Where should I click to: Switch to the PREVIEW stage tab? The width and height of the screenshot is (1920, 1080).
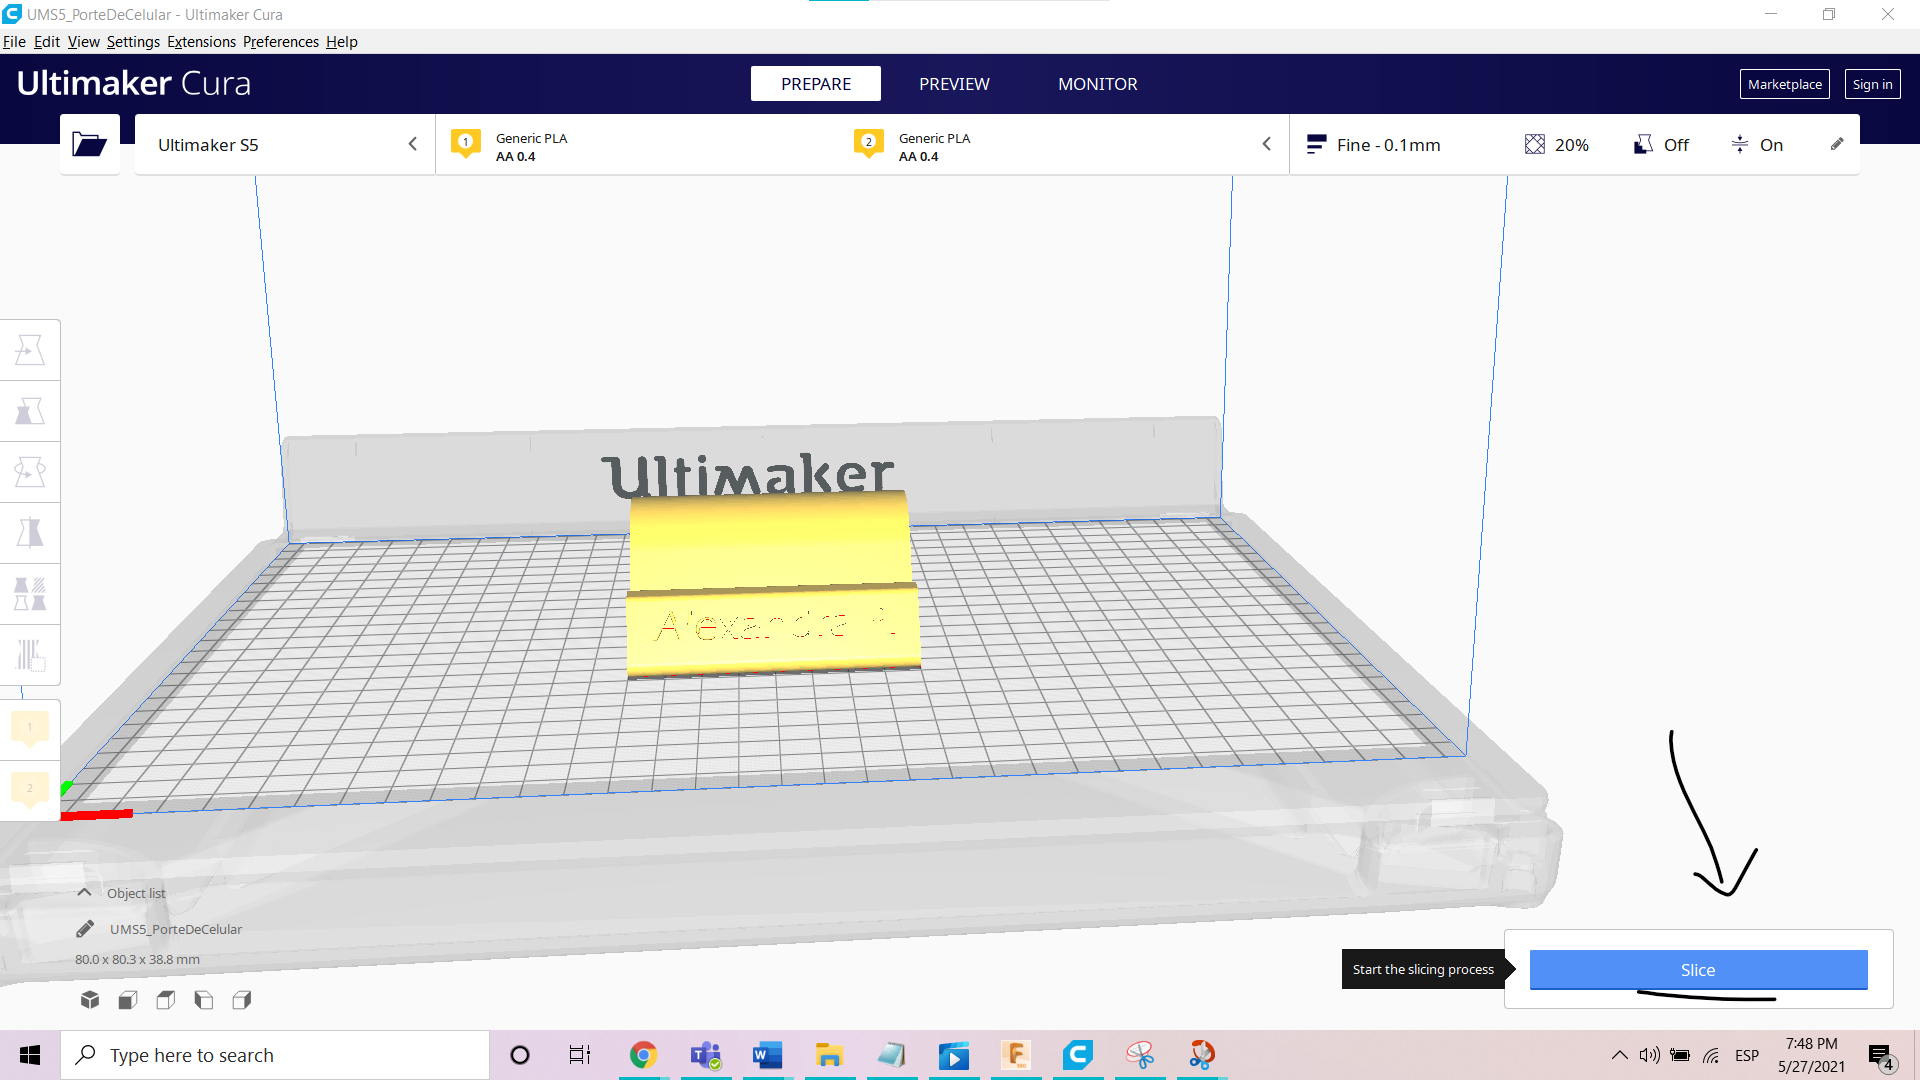(x=954, y=84)
